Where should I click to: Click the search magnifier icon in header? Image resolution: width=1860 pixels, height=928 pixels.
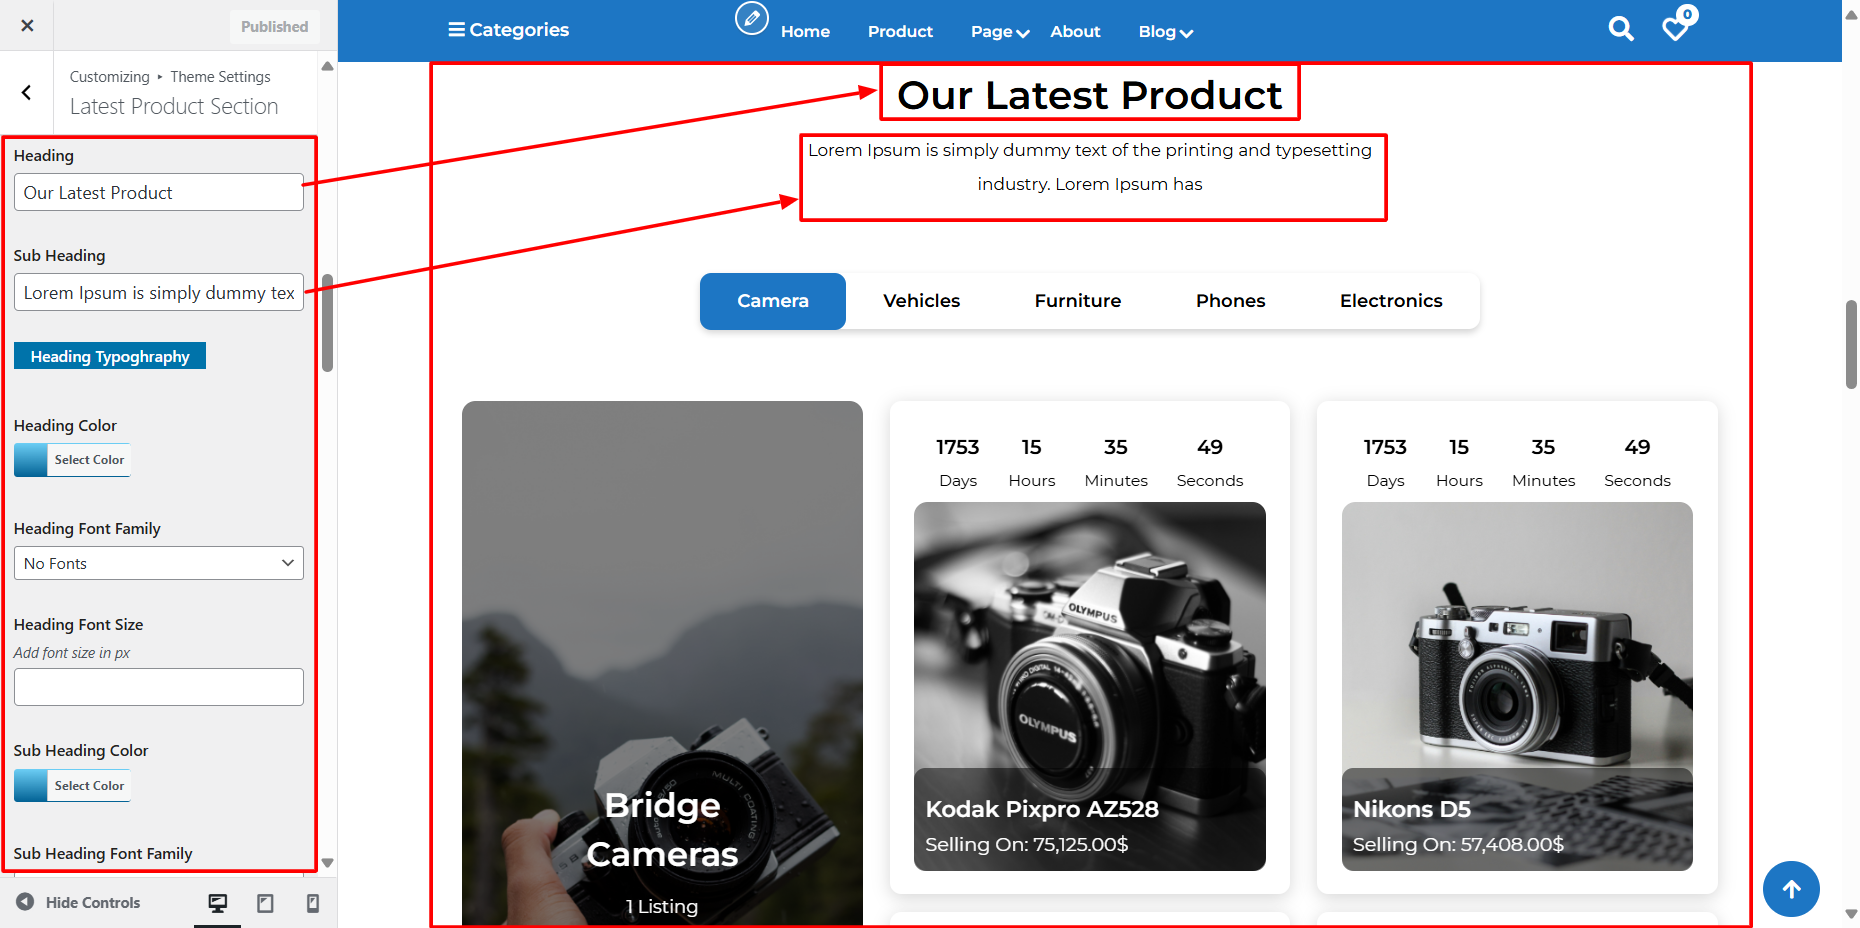pos(1620,29)
